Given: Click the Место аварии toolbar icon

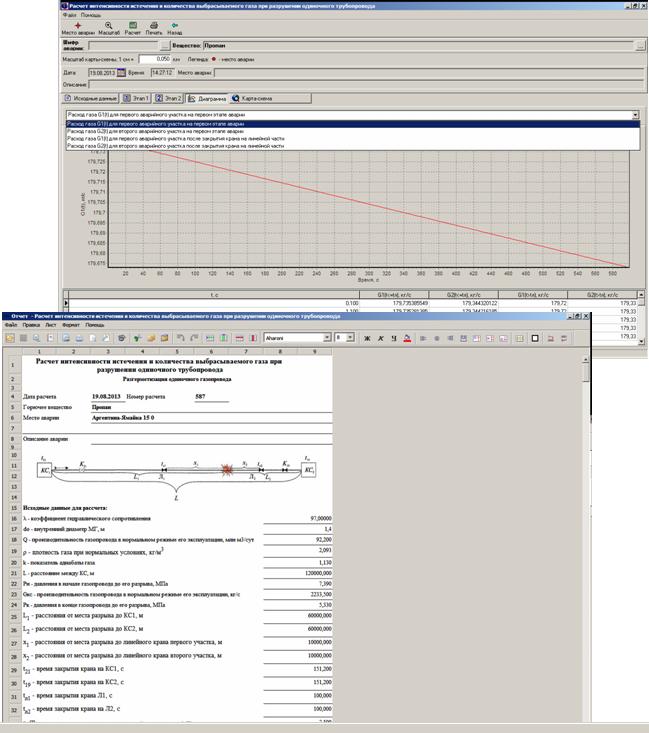Looking at the screenshot, I should tap(78, 27).
